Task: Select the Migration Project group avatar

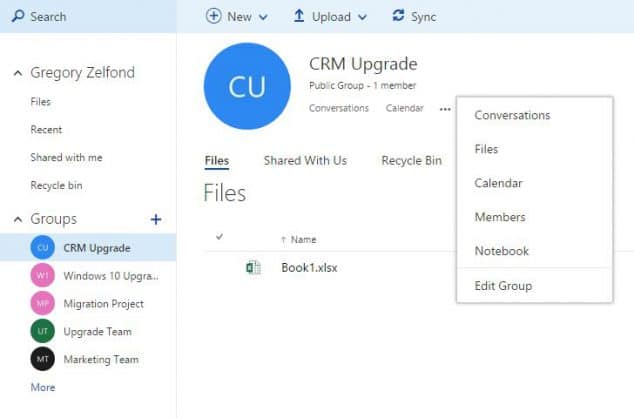Action: [x=42, y=303]
